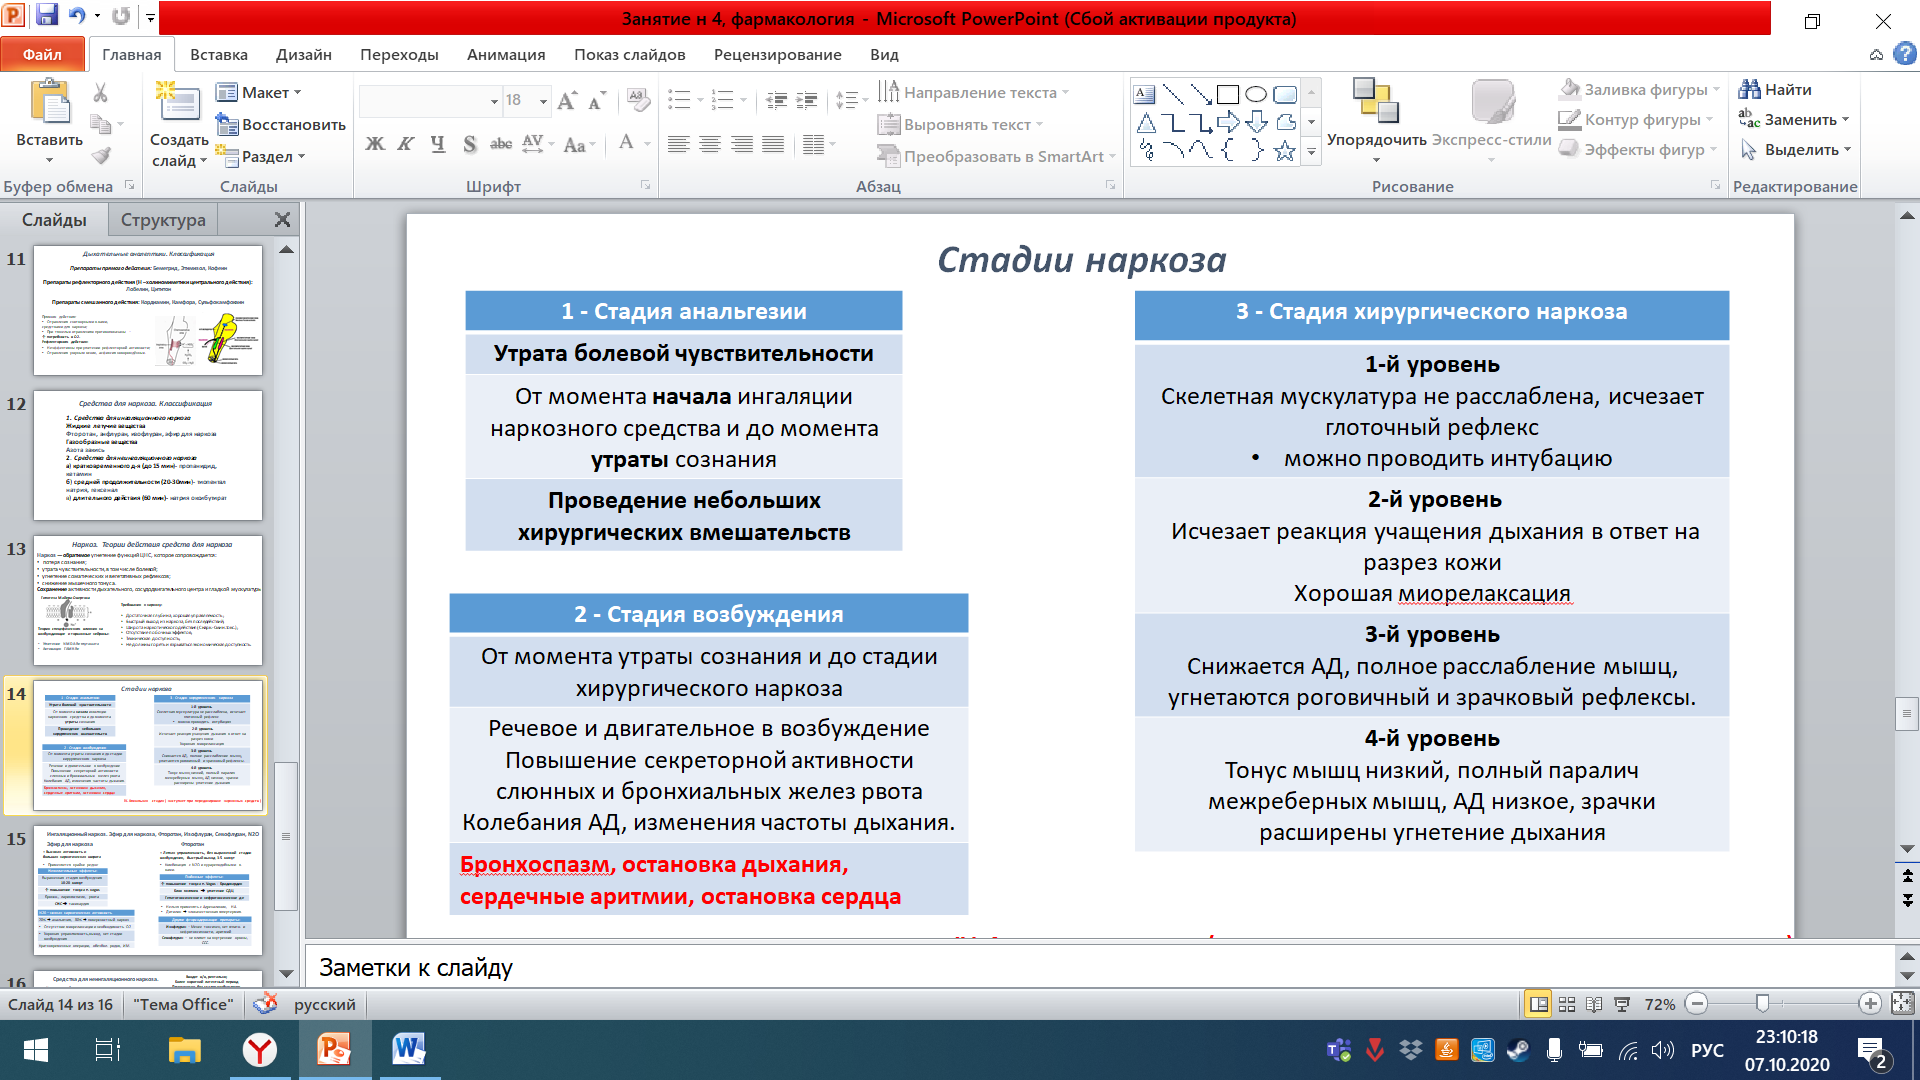Increase list indent level
Screen dimensions: 1920x1080
[807, 100]
